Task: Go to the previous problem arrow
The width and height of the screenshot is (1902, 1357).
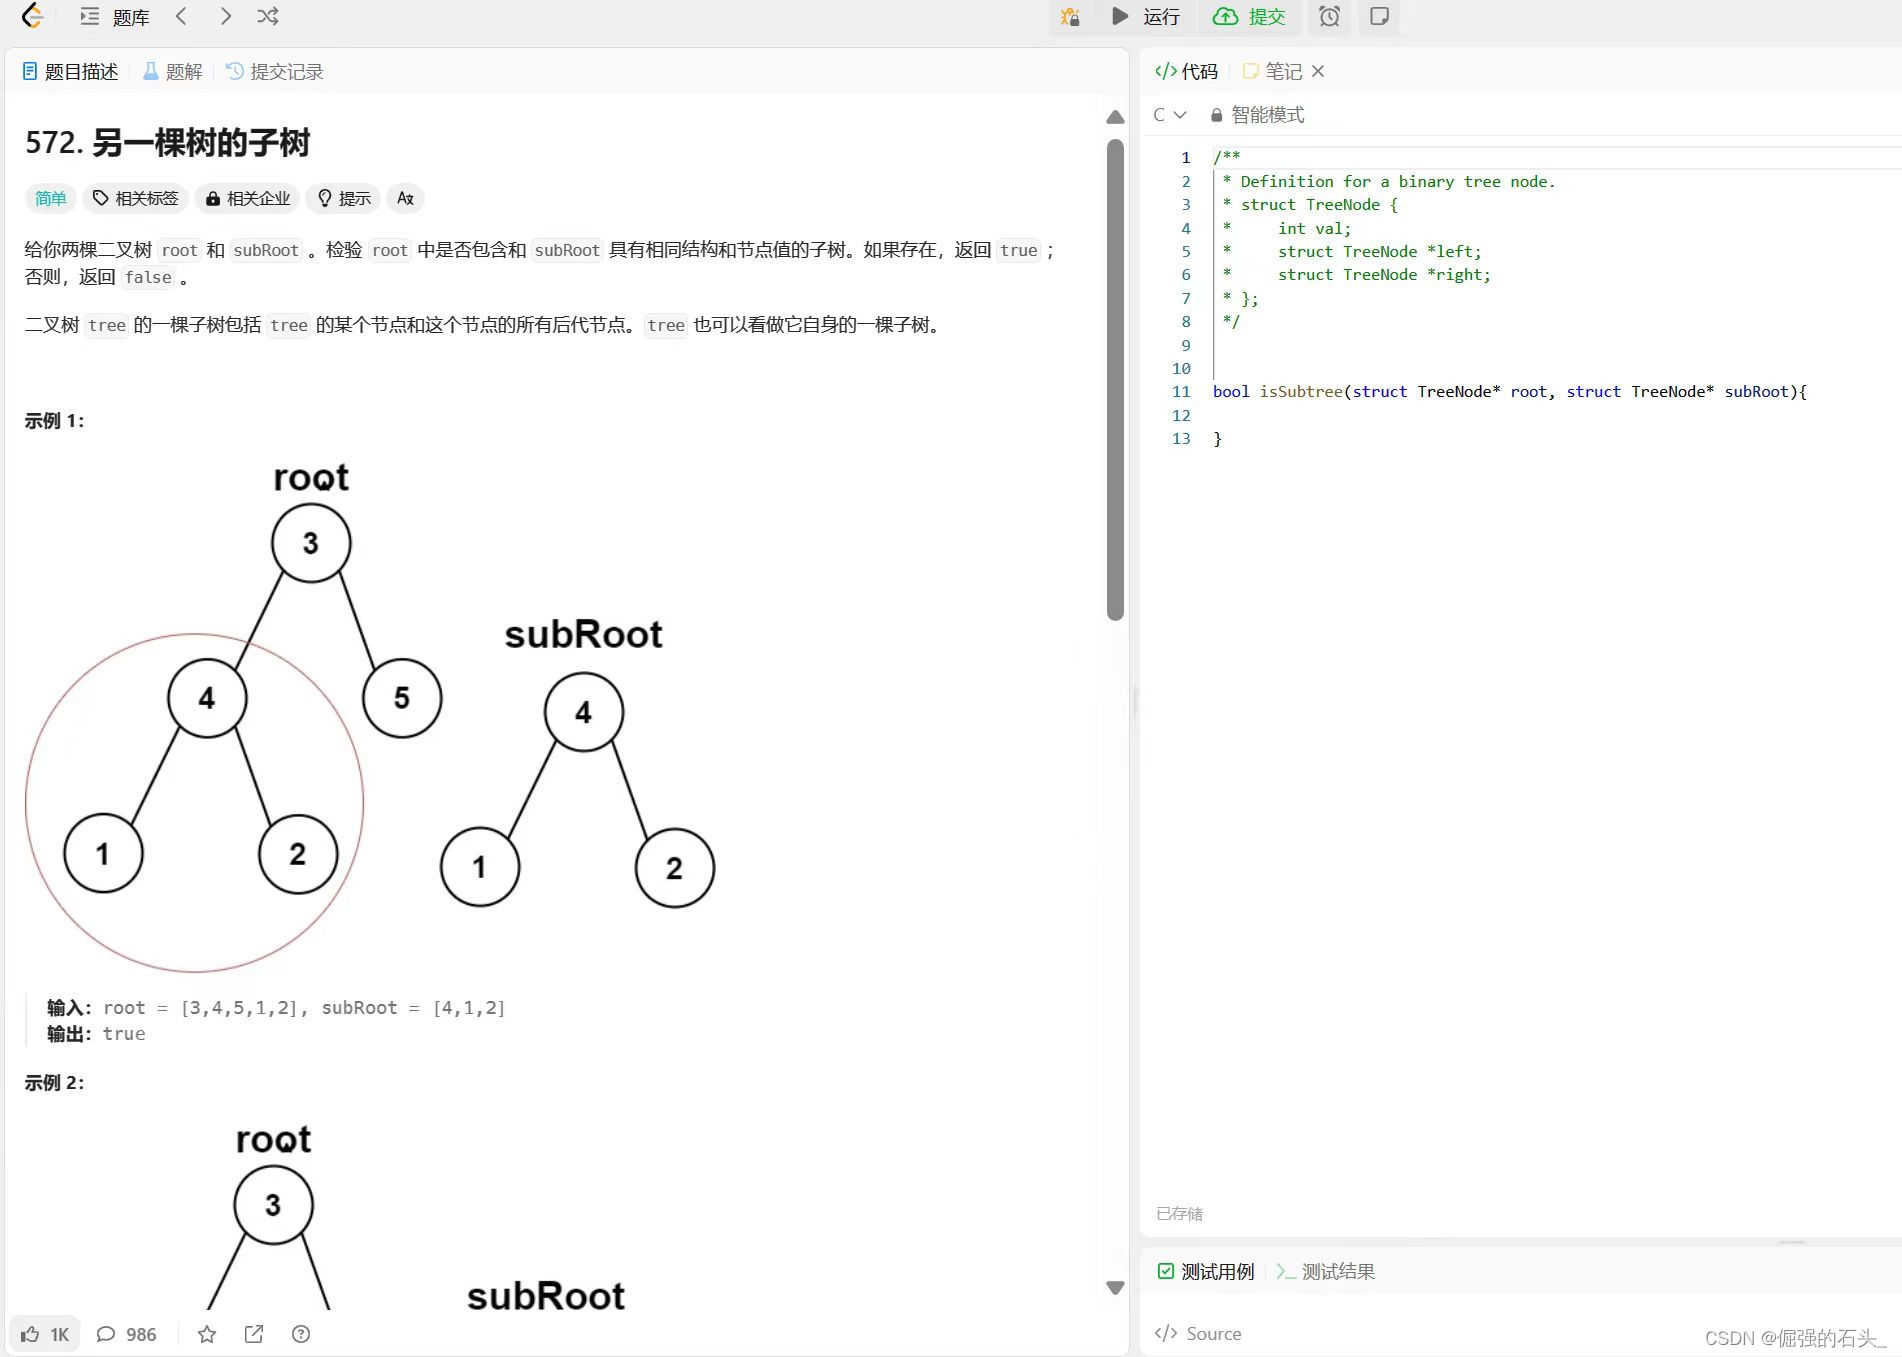Action: (181, 16)
